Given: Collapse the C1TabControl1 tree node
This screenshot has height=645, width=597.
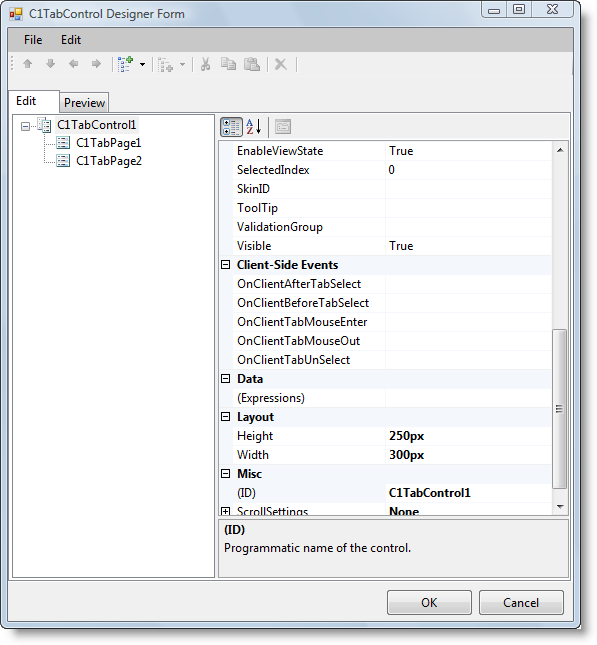Looking at the screenshot, I should pos(26,126).
